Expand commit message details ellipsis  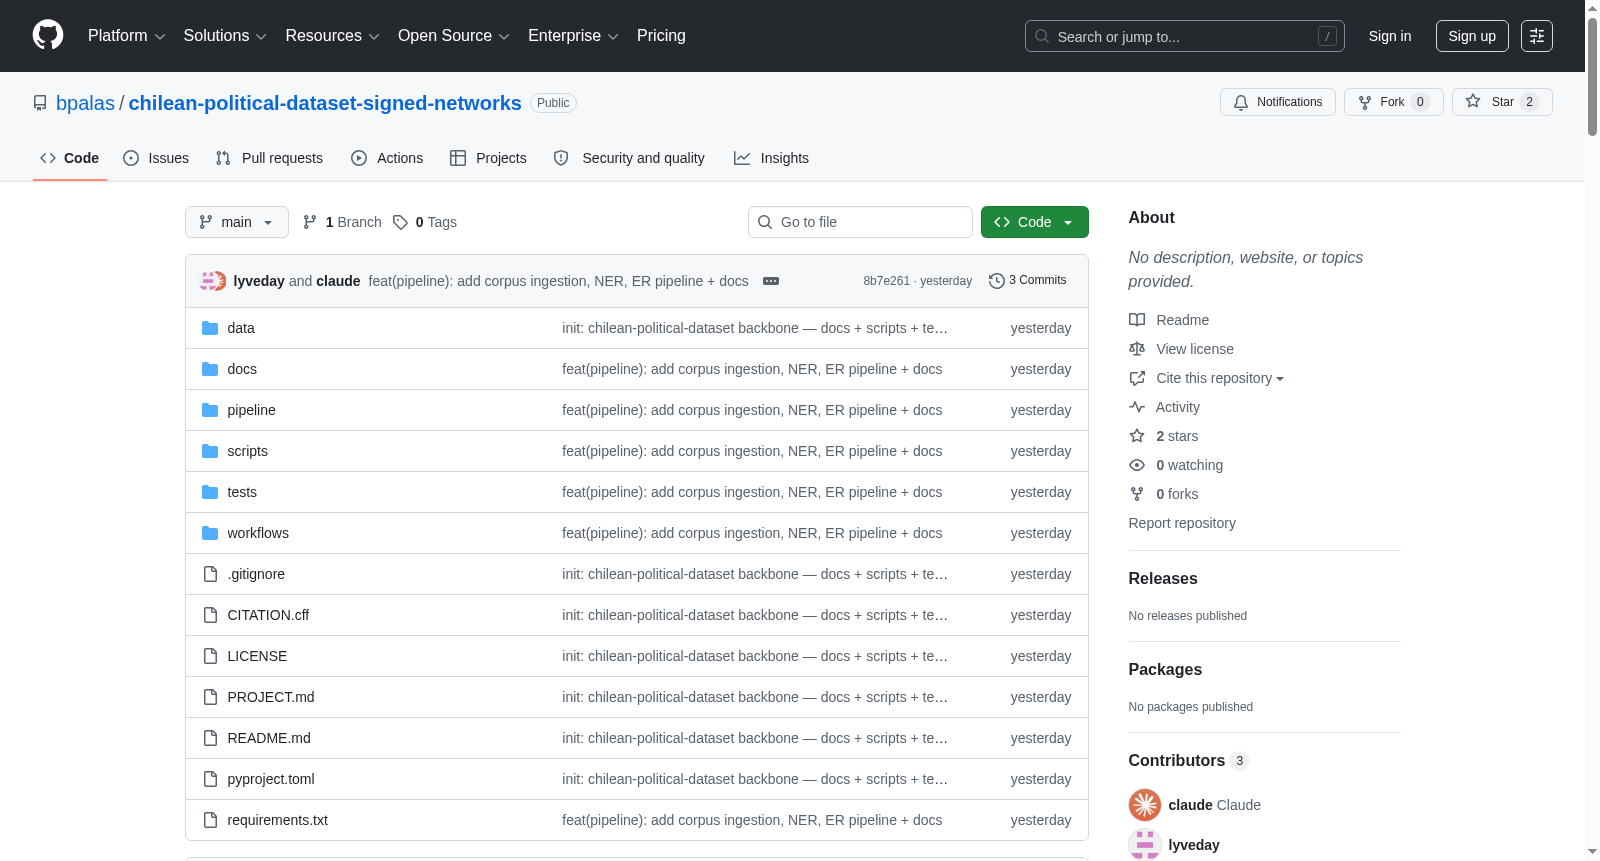point(771,281)
